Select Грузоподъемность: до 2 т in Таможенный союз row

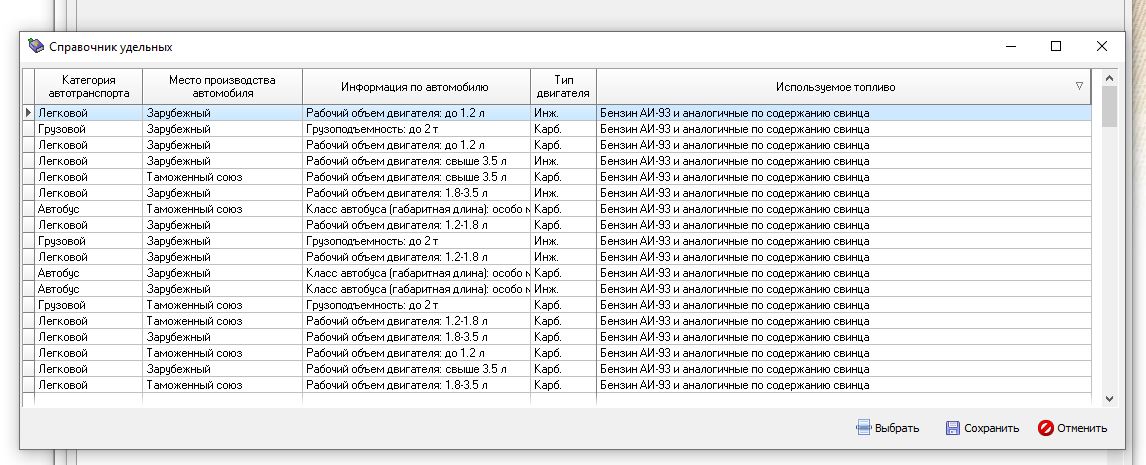(x=414, y=305)
